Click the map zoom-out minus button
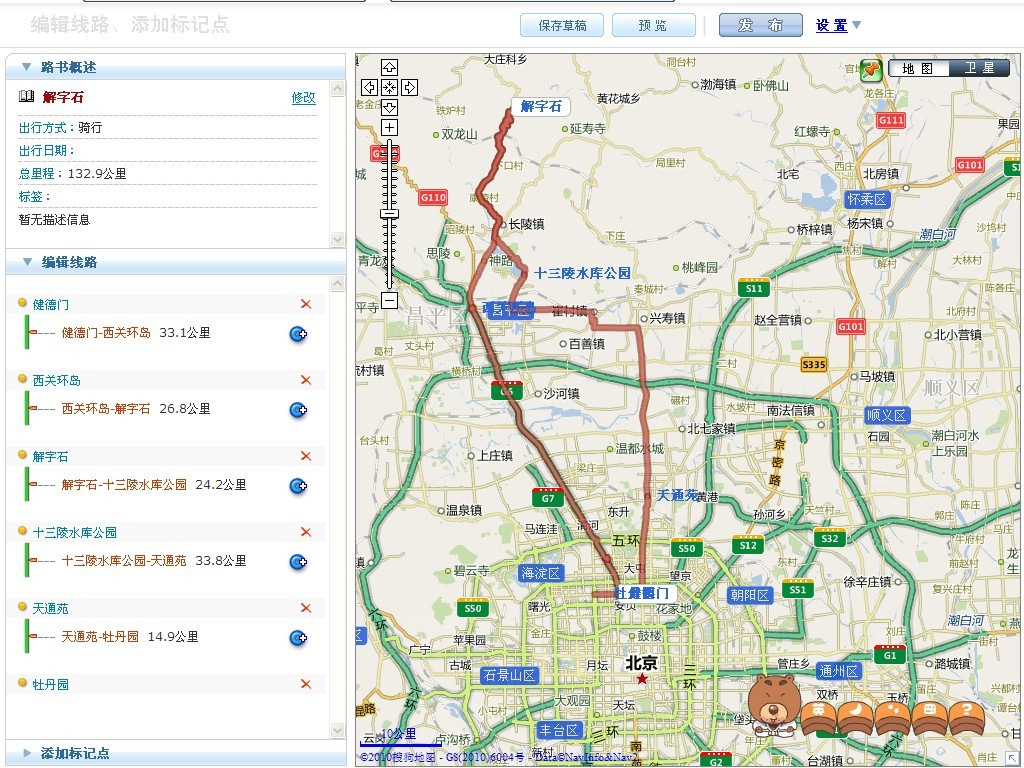Screen dimensions: 1024x768 pyautogui.click(x=389, y=300)
